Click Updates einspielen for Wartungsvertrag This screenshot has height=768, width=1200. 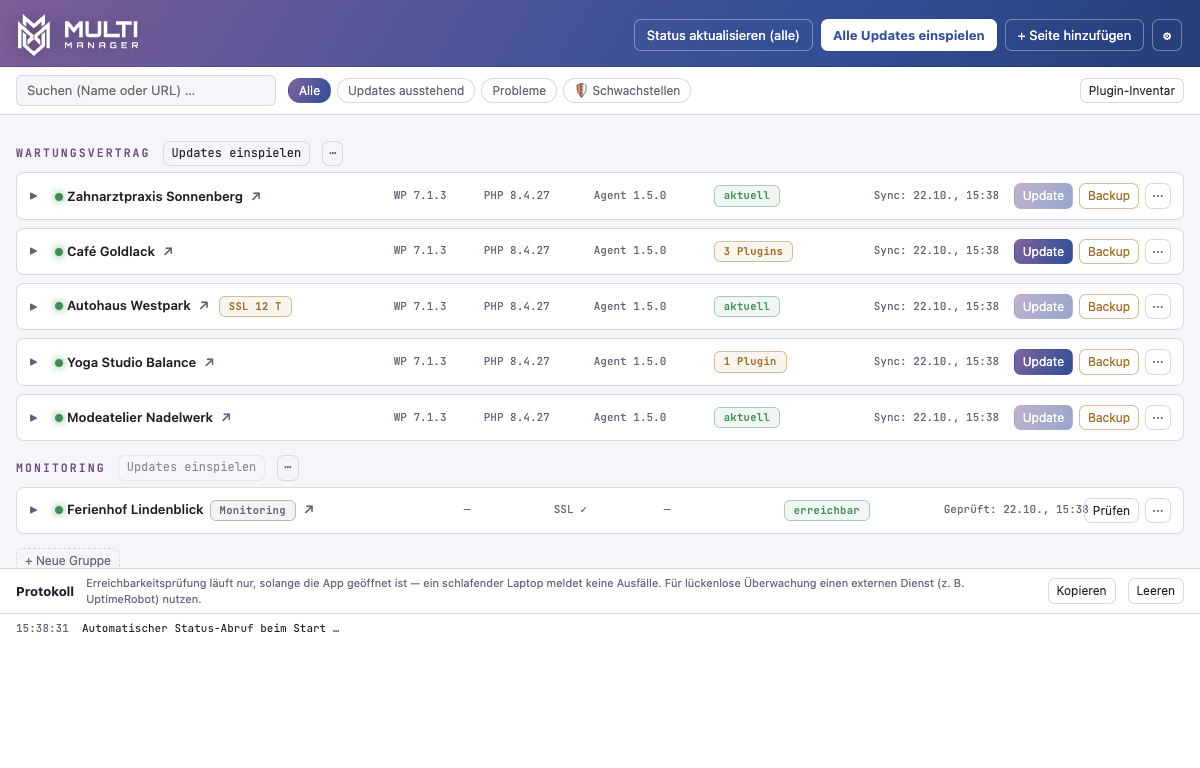coord(236,153)
